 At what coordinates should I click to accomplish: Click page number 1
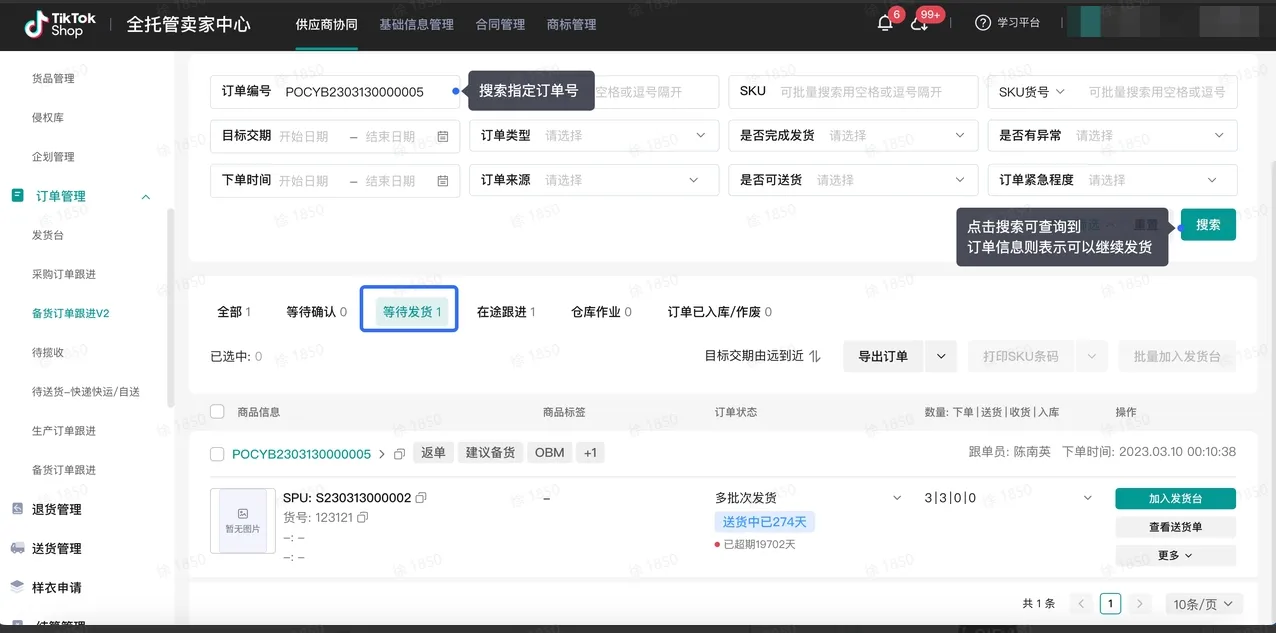pos(1110,604)
